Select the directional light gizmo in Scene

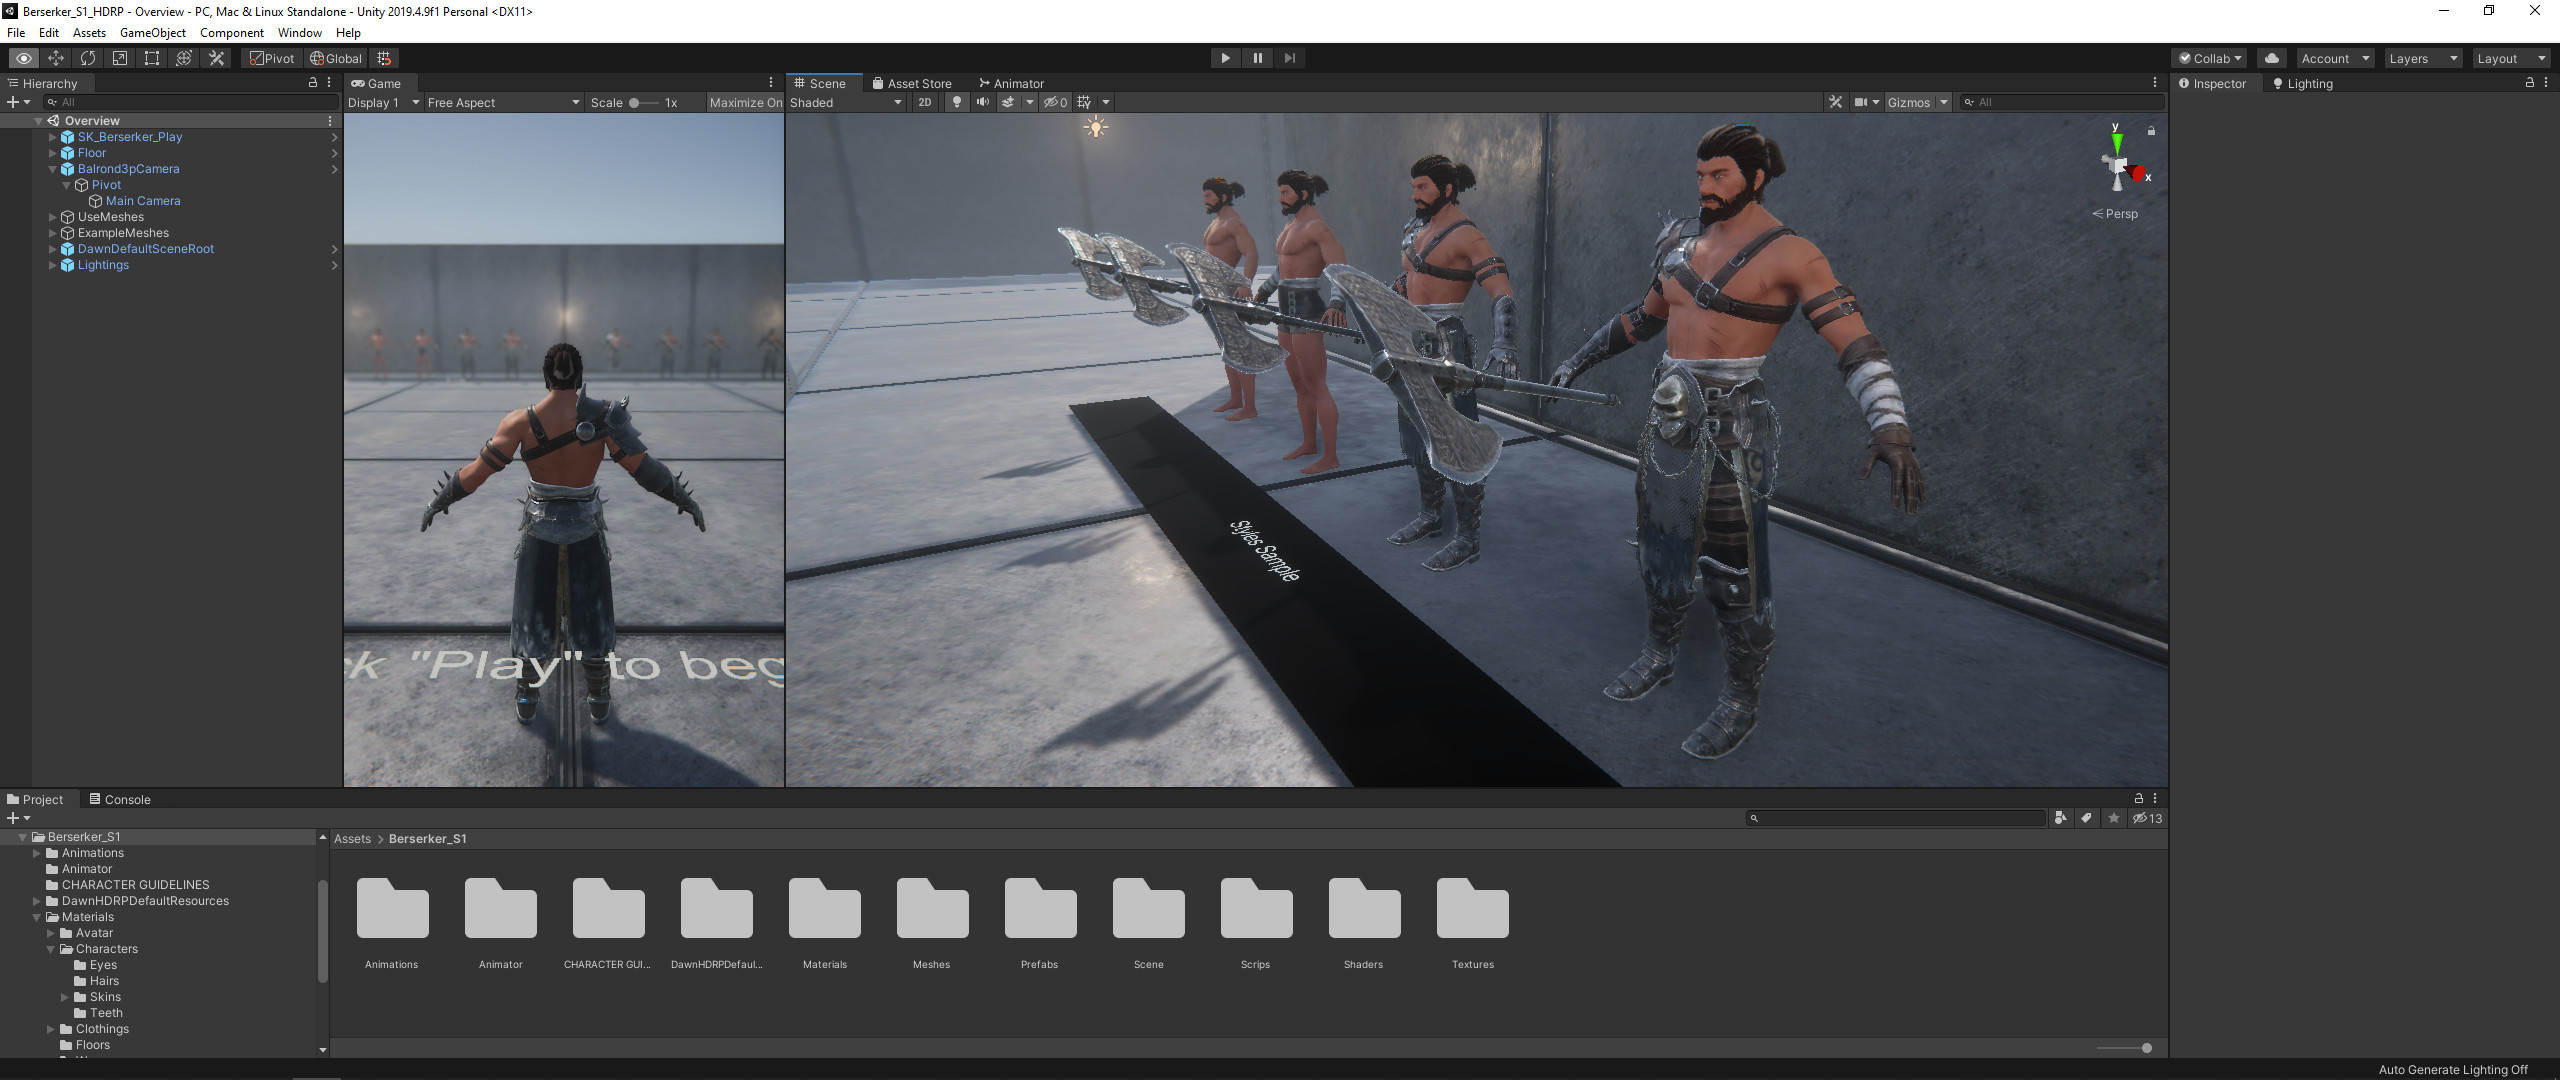click(x=1096, y=127)
